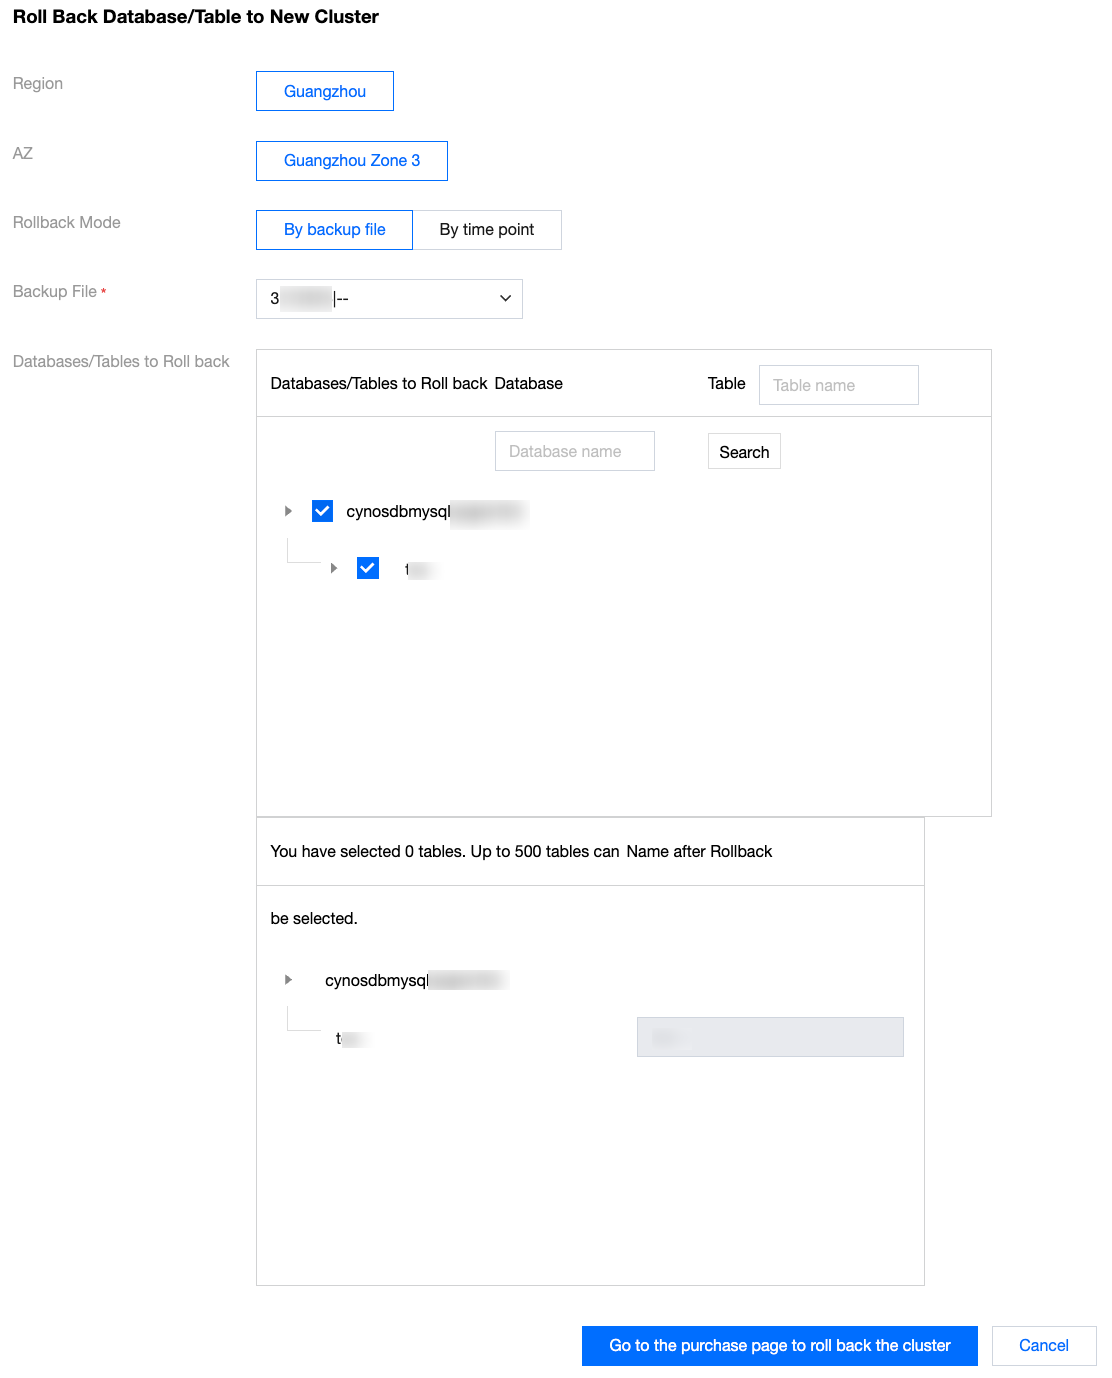Cancel the rollback dialog
Screen dimensions: 1112x1378
point(1043,1346)
